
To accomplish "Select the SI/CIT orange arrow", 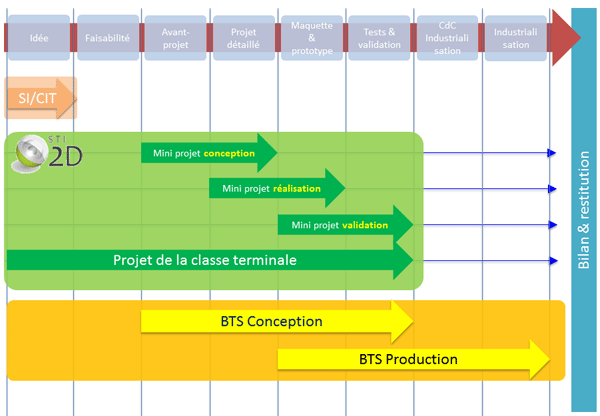I will (38, 98).
